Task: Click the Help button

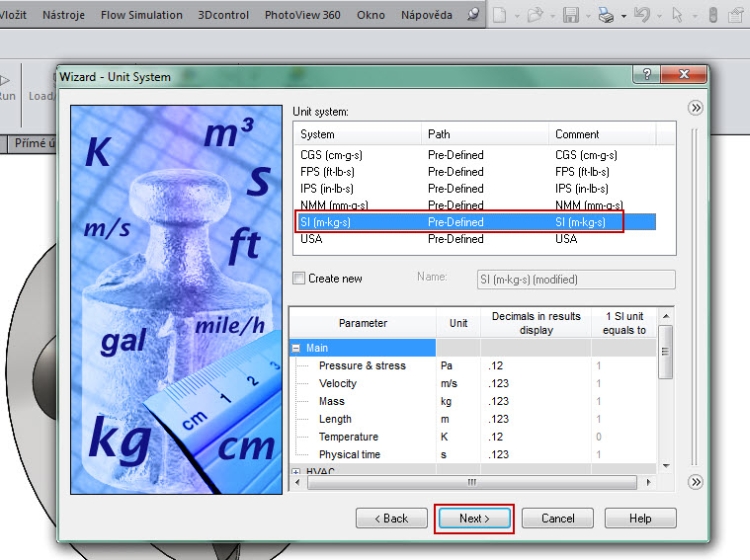Action: click(640, 518)
